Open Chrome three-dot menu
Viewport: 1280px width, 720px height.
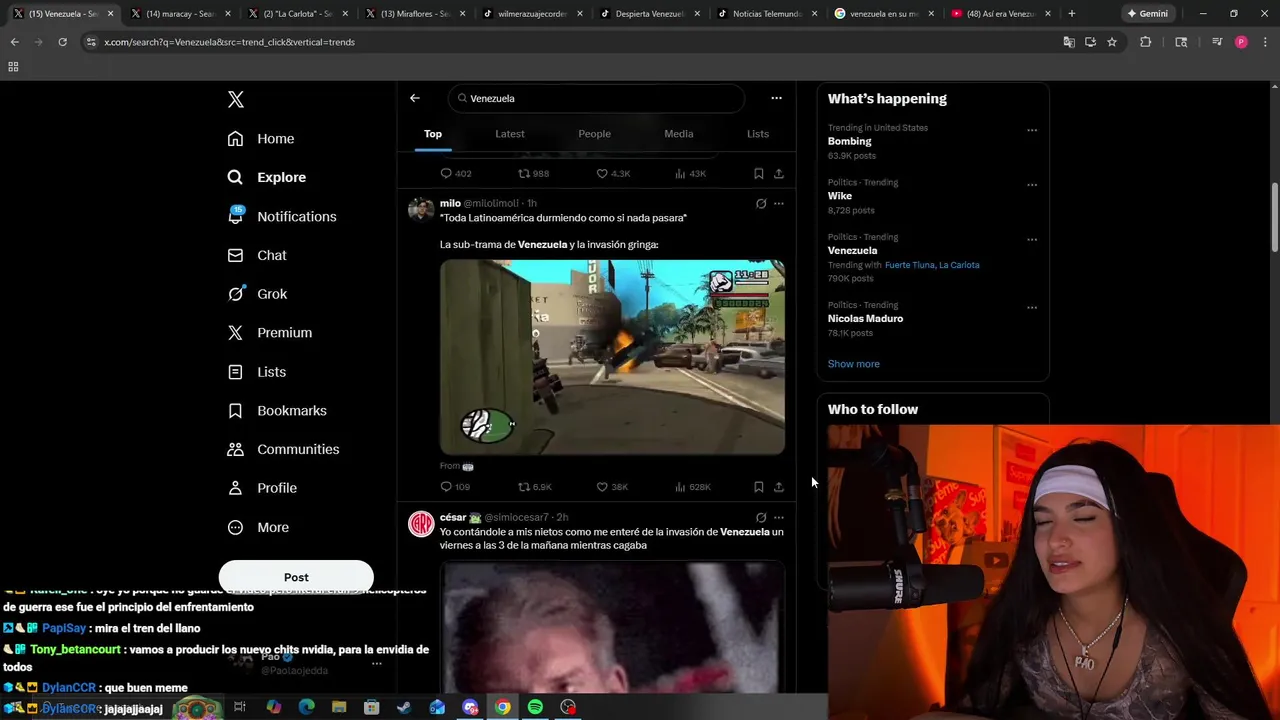click(1263, 42)
